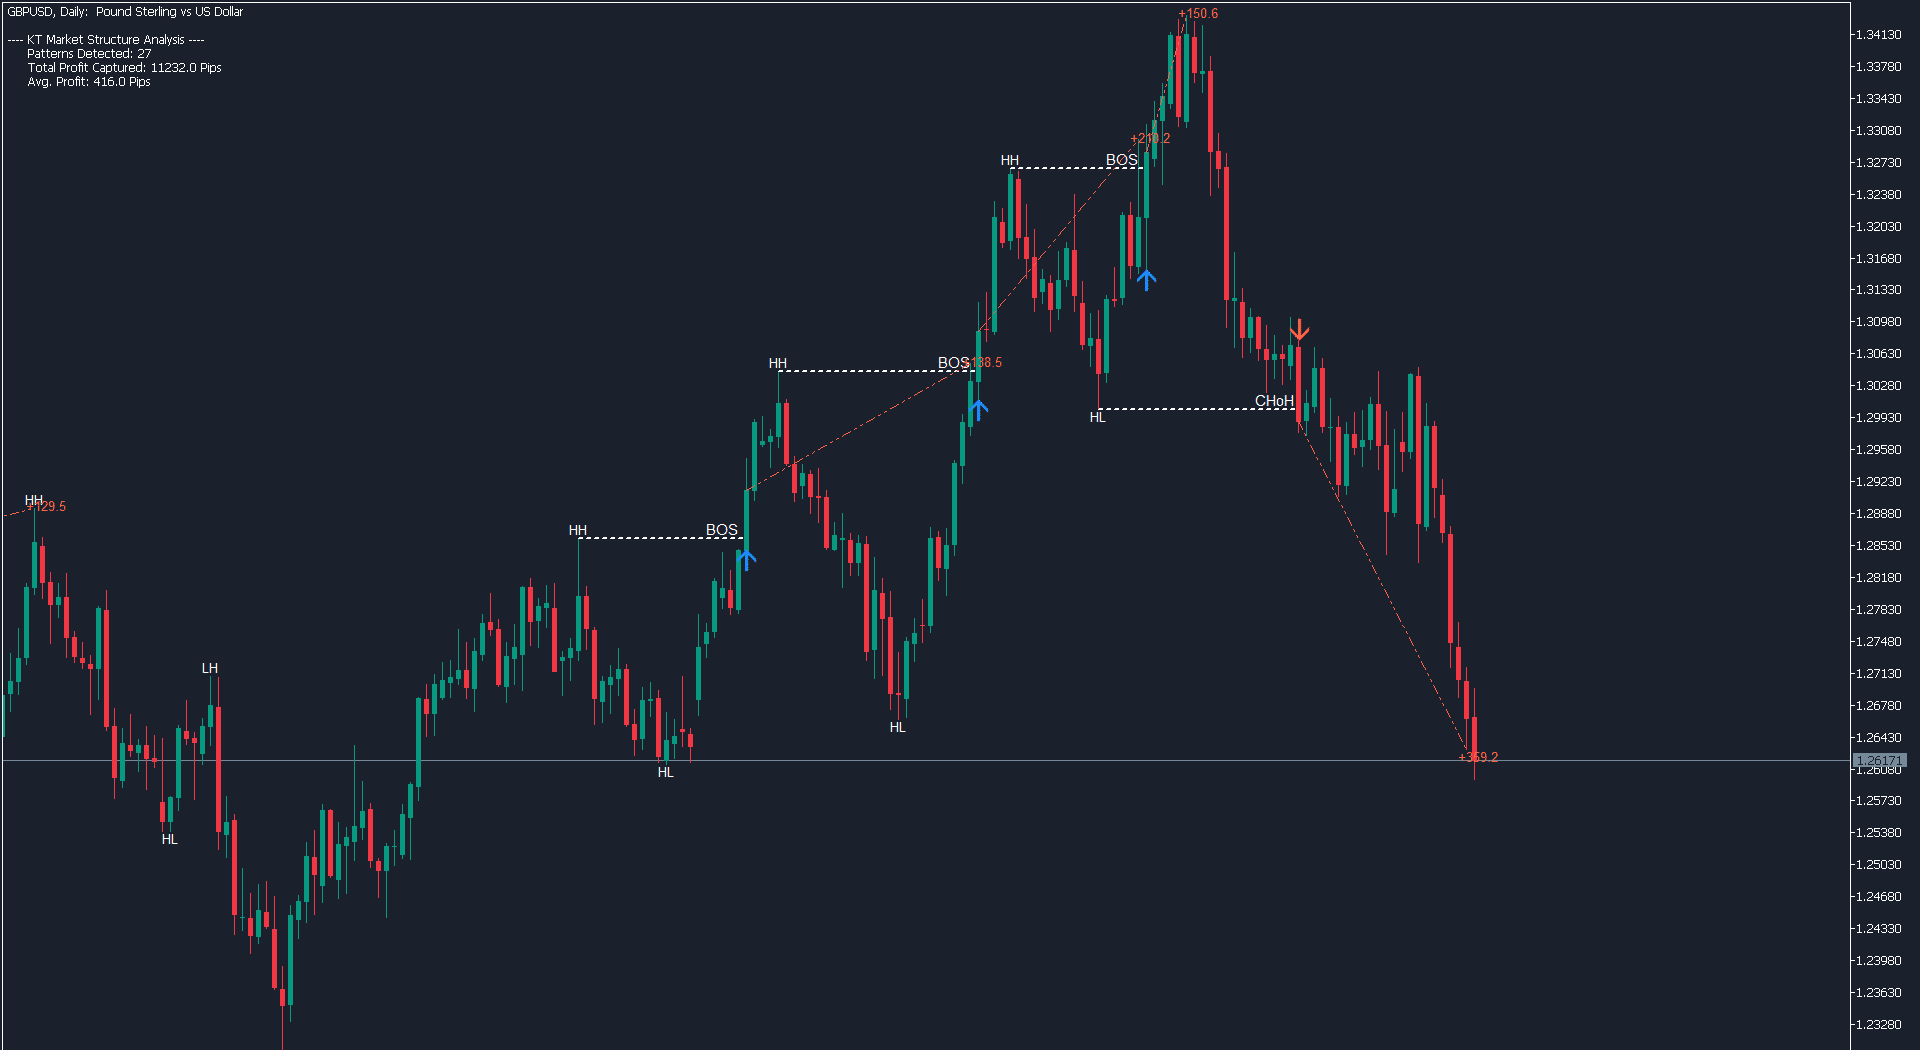
Task: Click the Patterns Detected: 27 line
Action: tap(89, 54)
